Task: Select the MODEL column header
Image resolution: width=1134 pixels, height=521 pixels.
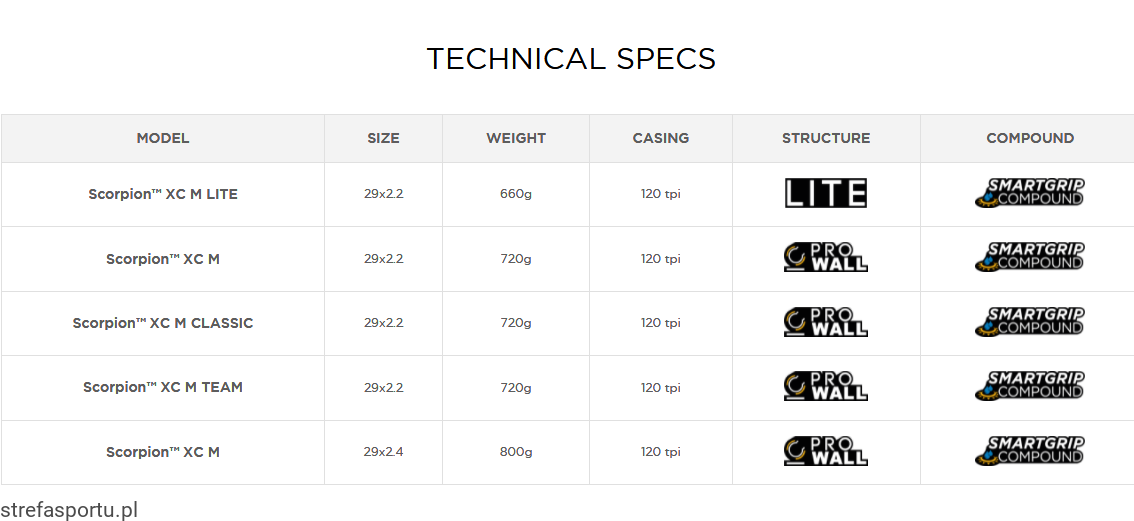Action: coord(163,138)
